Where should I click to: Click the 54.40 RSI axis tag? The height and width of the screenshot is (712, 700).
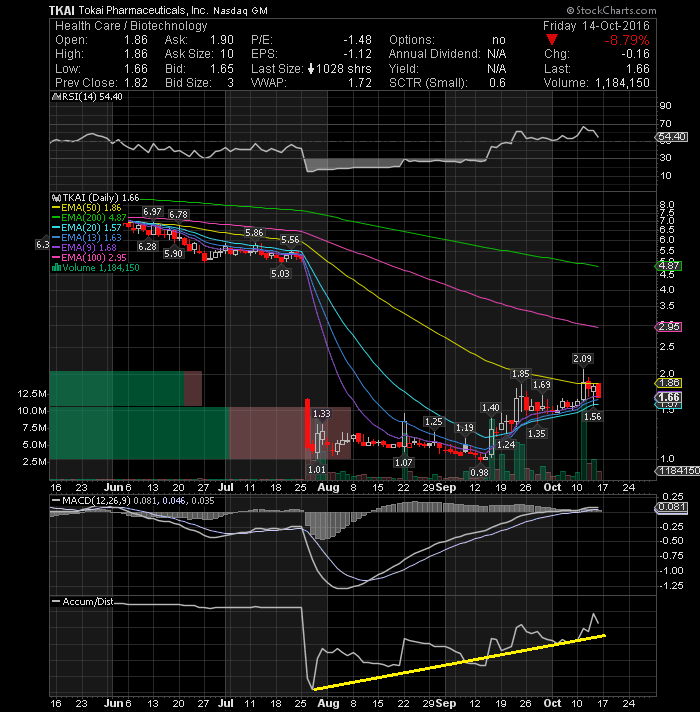[672, 137]
